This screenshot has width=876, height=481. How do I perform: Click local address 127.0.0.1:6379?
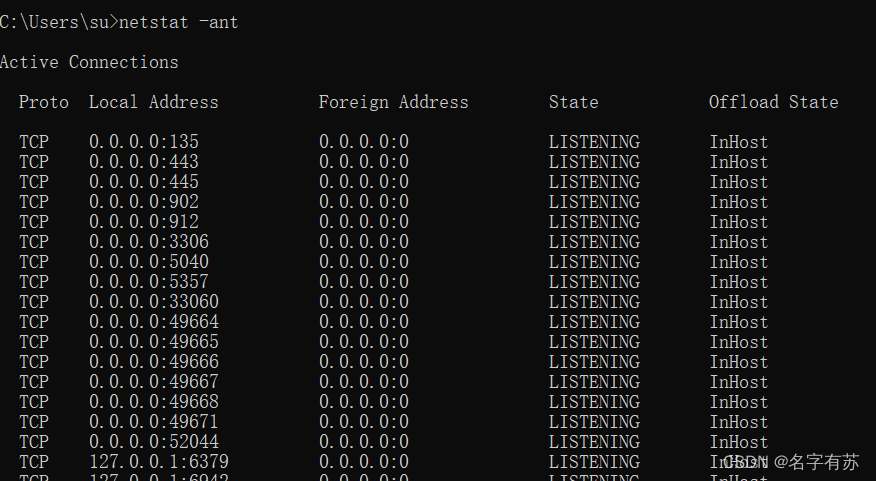pyautogui.click(x=159, y=462)
